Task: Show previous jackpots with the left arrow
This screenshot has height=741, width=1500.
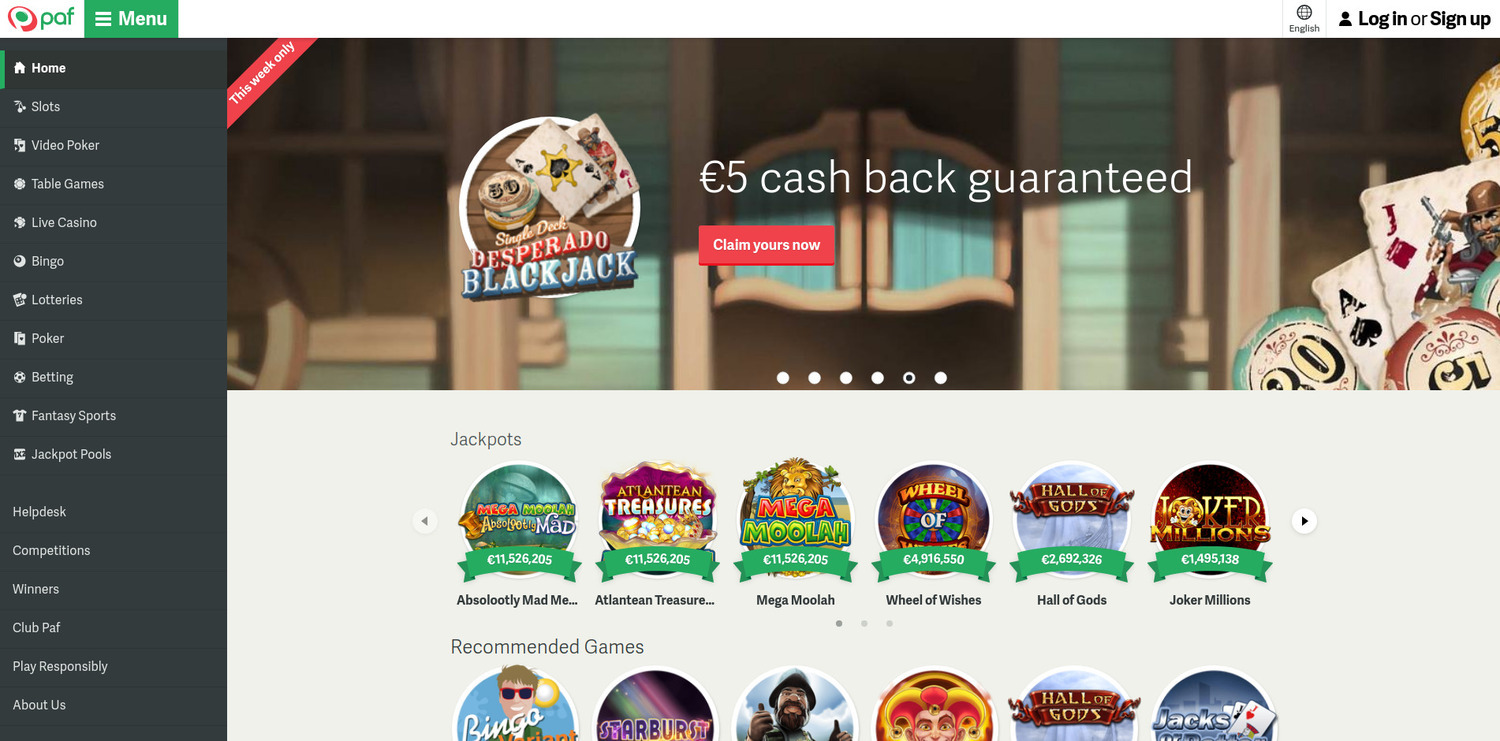Action: [425, 521]
